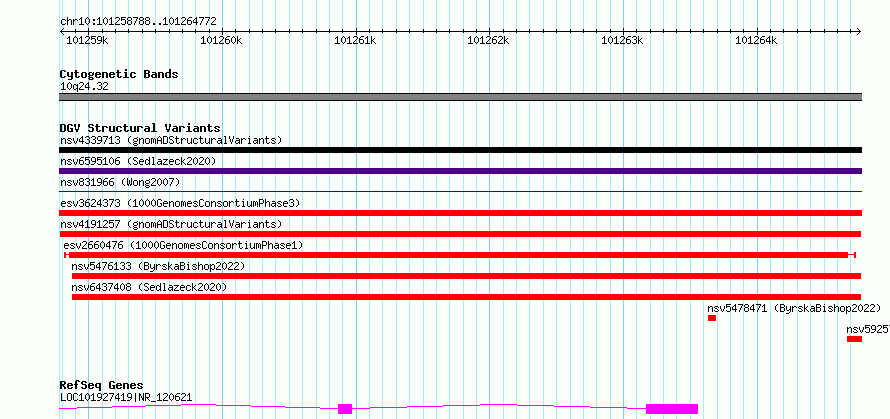Screen dimensions: 890x419
Task: Click the small red nsv5478471 marker
Action: click(712, 318)
